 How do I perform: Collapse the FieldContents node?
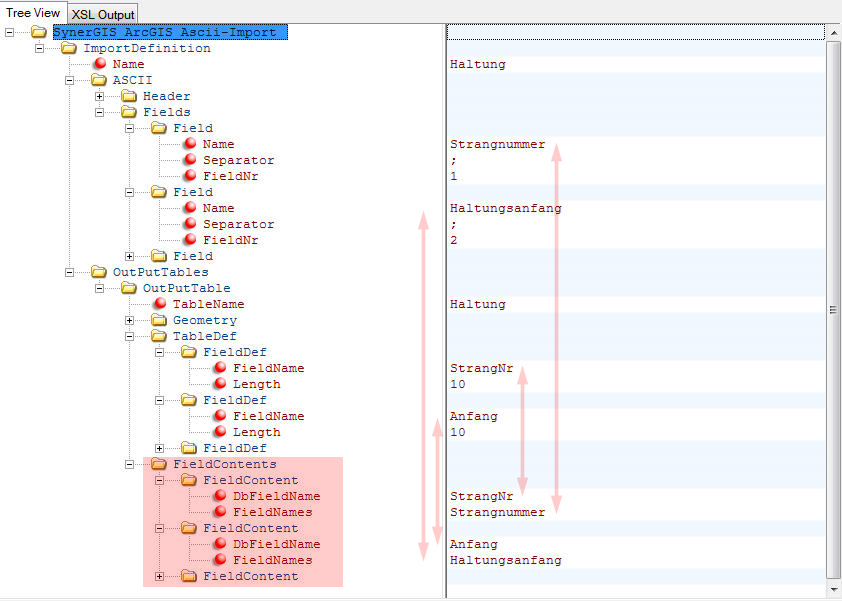click(130, 464)
